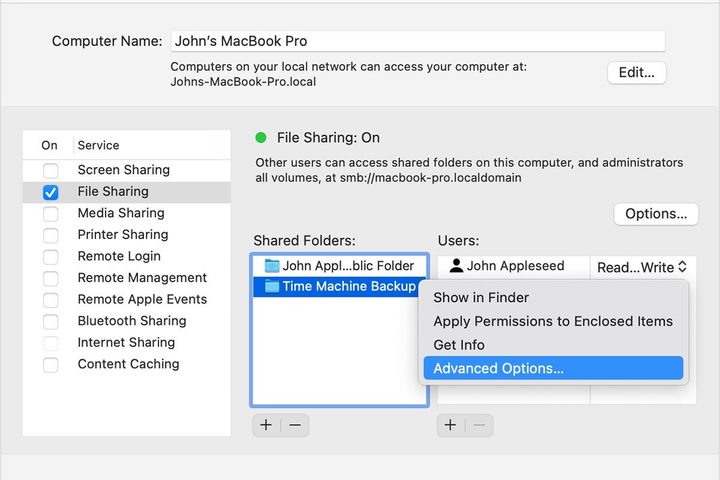Toggle the Bluetooth Sharing checkbox
The width and height of the screenshot is (720, 480).
[51, 322]
